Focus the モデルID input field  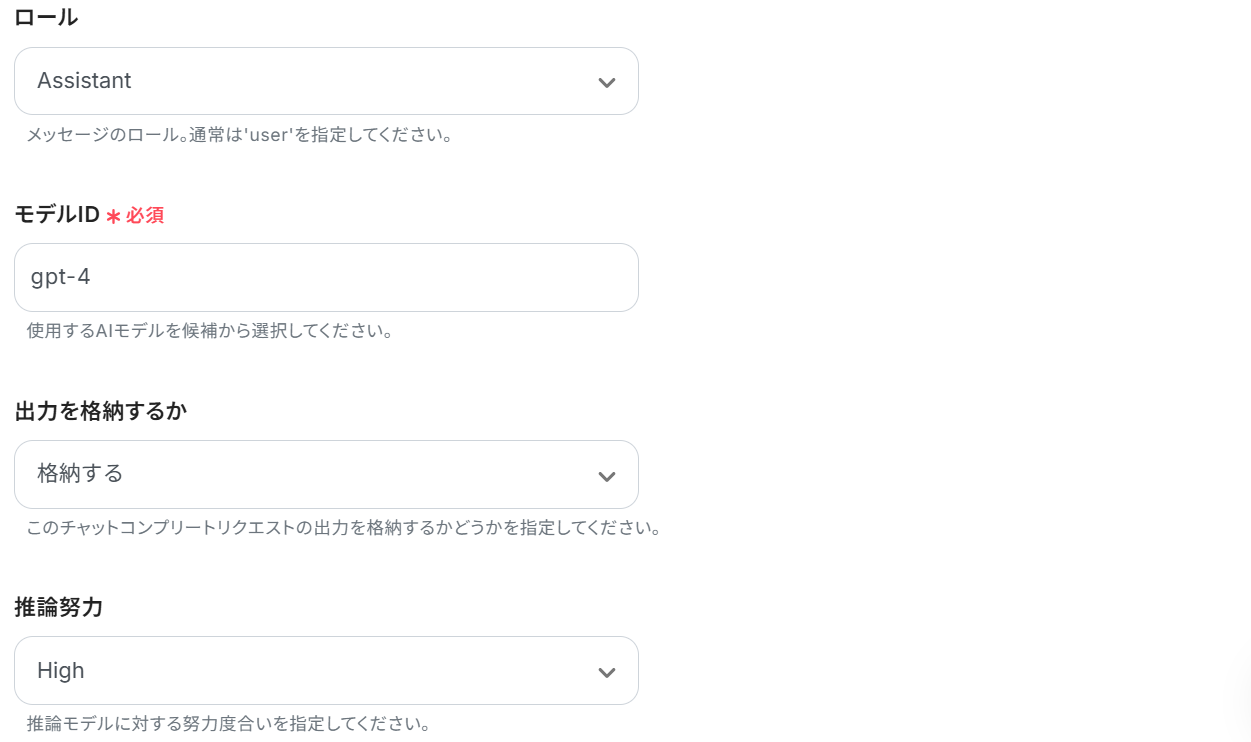point(326,277)
